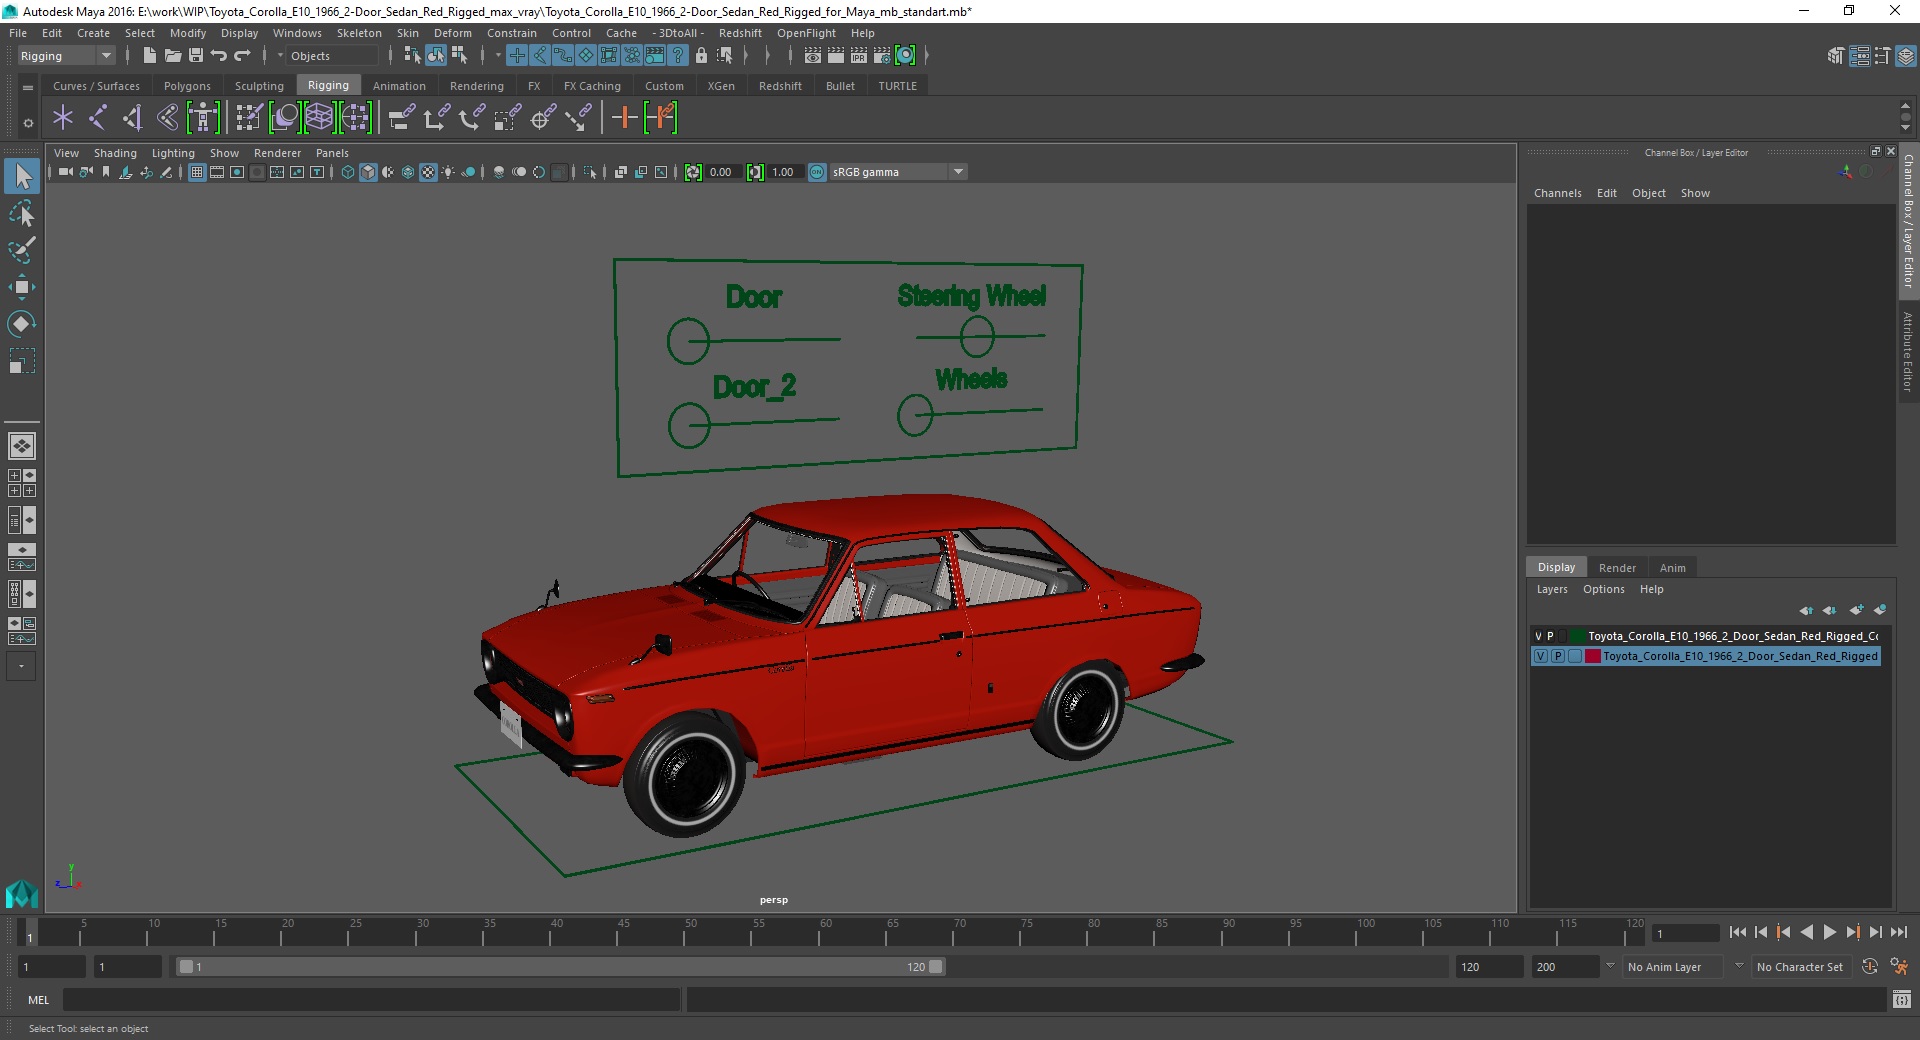Click red color swatch of selected layer
This screenshot has width=1920, height=1040.
[1593, 656]
